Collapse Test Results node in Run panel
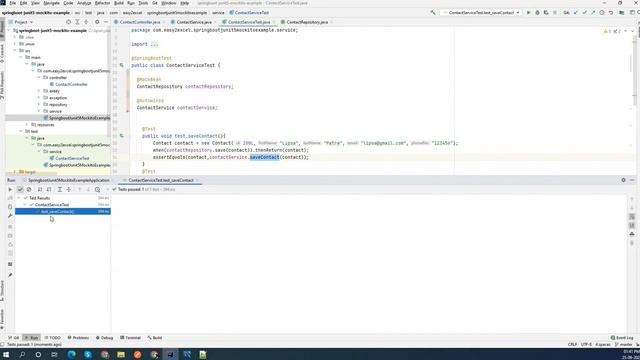This screenshot has height=360, width=640. [19, 198]
